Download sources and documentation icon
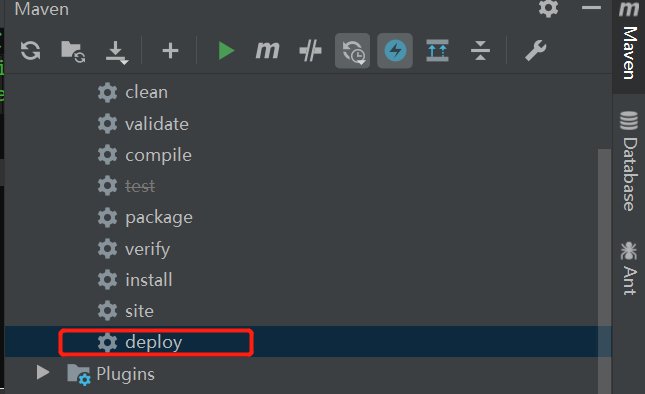This screenshot has height=394, width=645. 117,52
